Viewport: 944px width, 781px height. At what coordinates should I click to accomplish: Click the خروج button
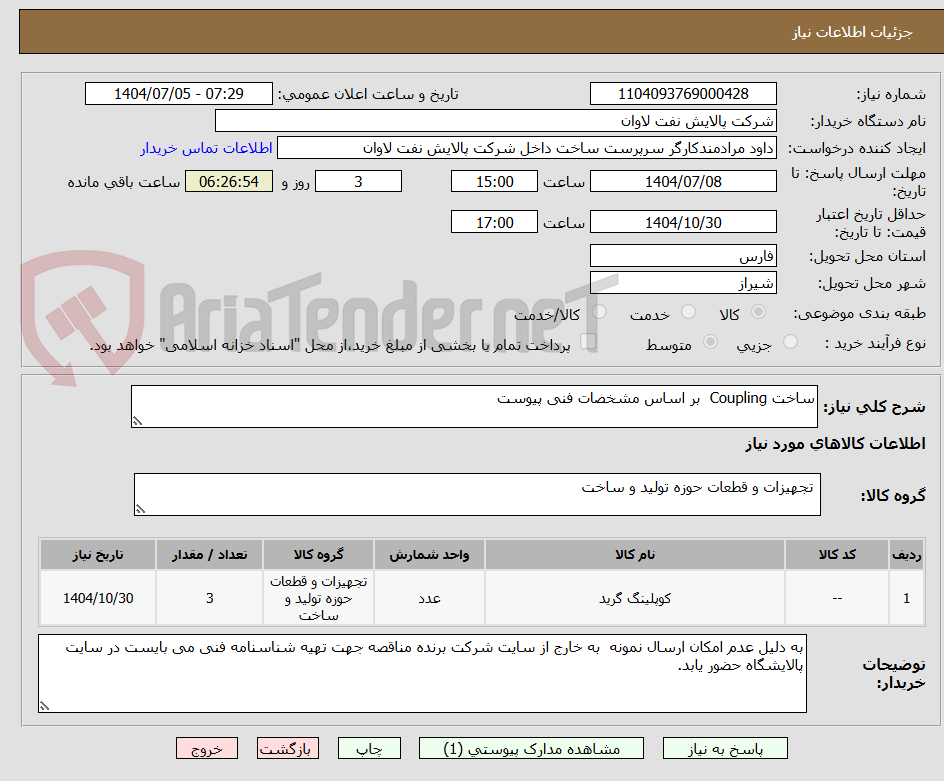click(207, 748)
